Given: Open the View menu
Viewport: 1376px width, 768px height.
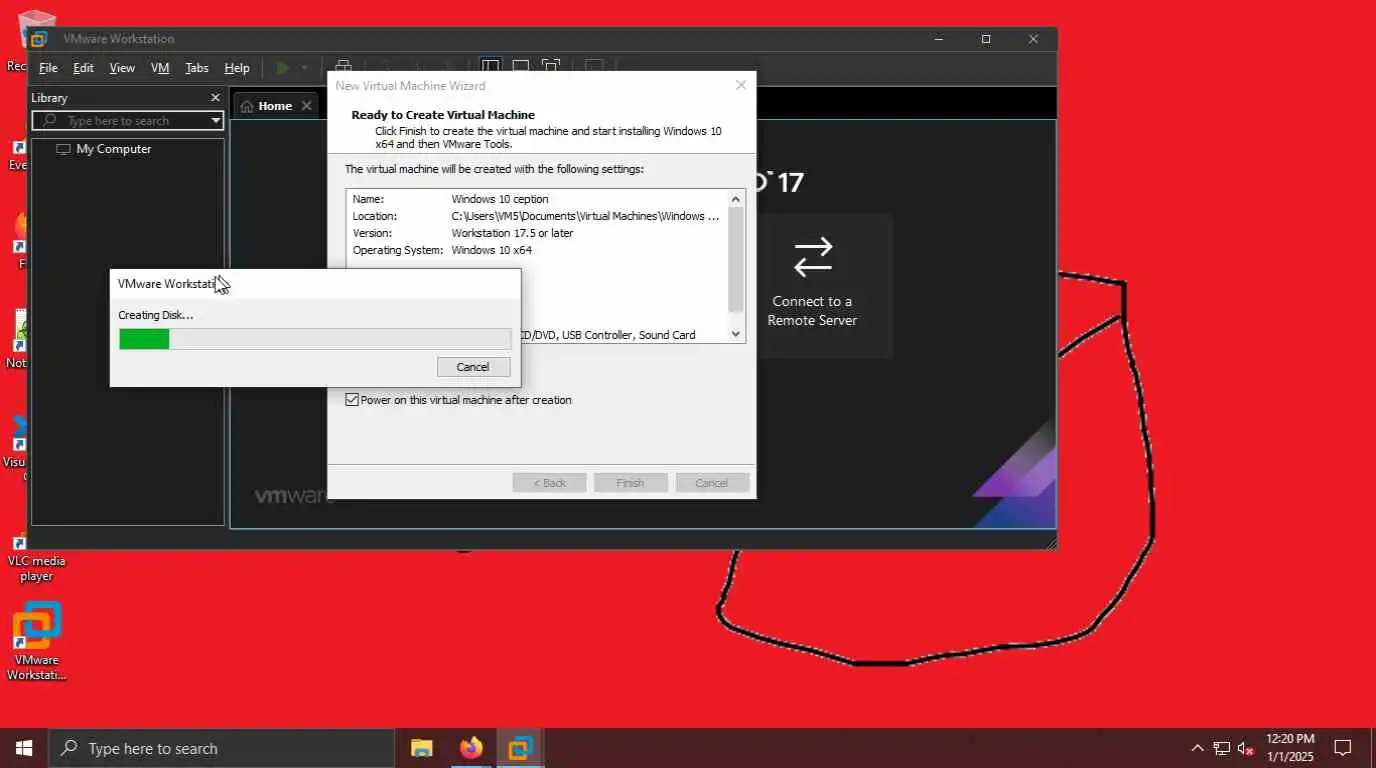Looking at the screenshot, I should (x=122, y=68).
